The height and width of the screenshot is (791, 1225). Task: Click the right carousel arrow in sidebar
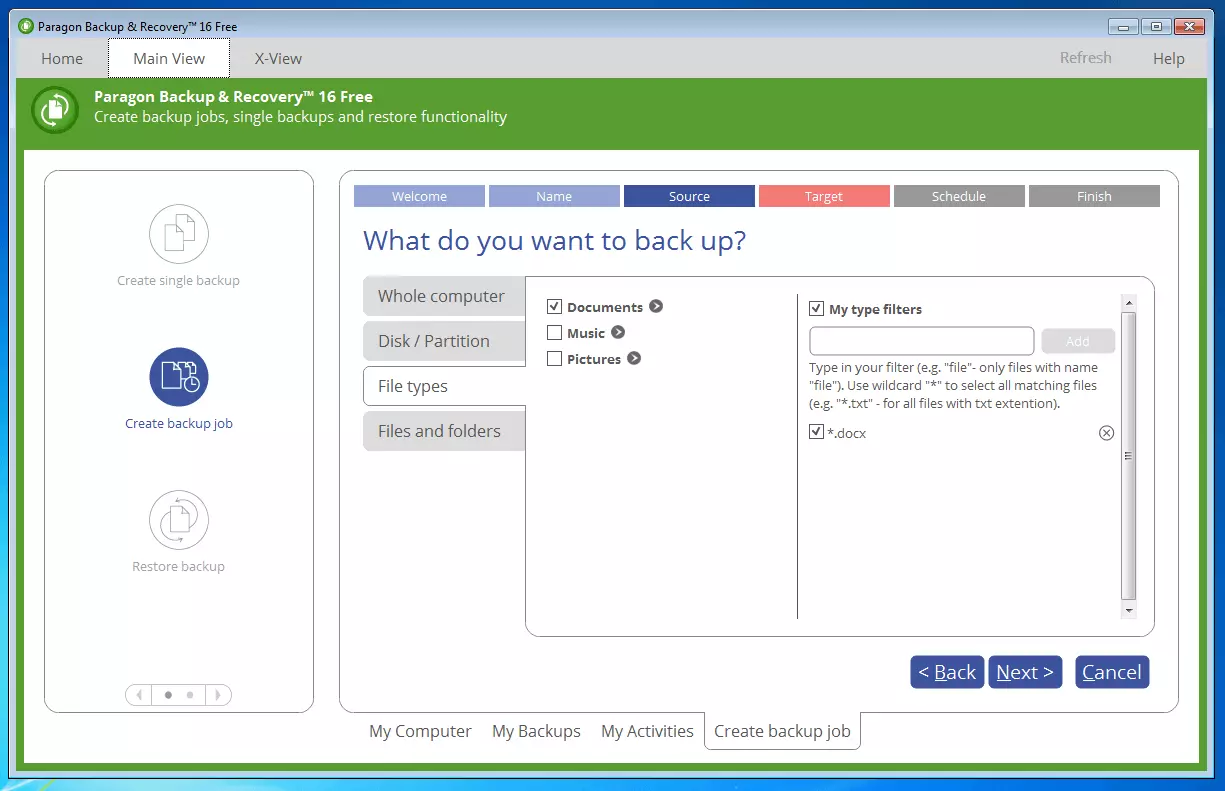coord(218,695)
